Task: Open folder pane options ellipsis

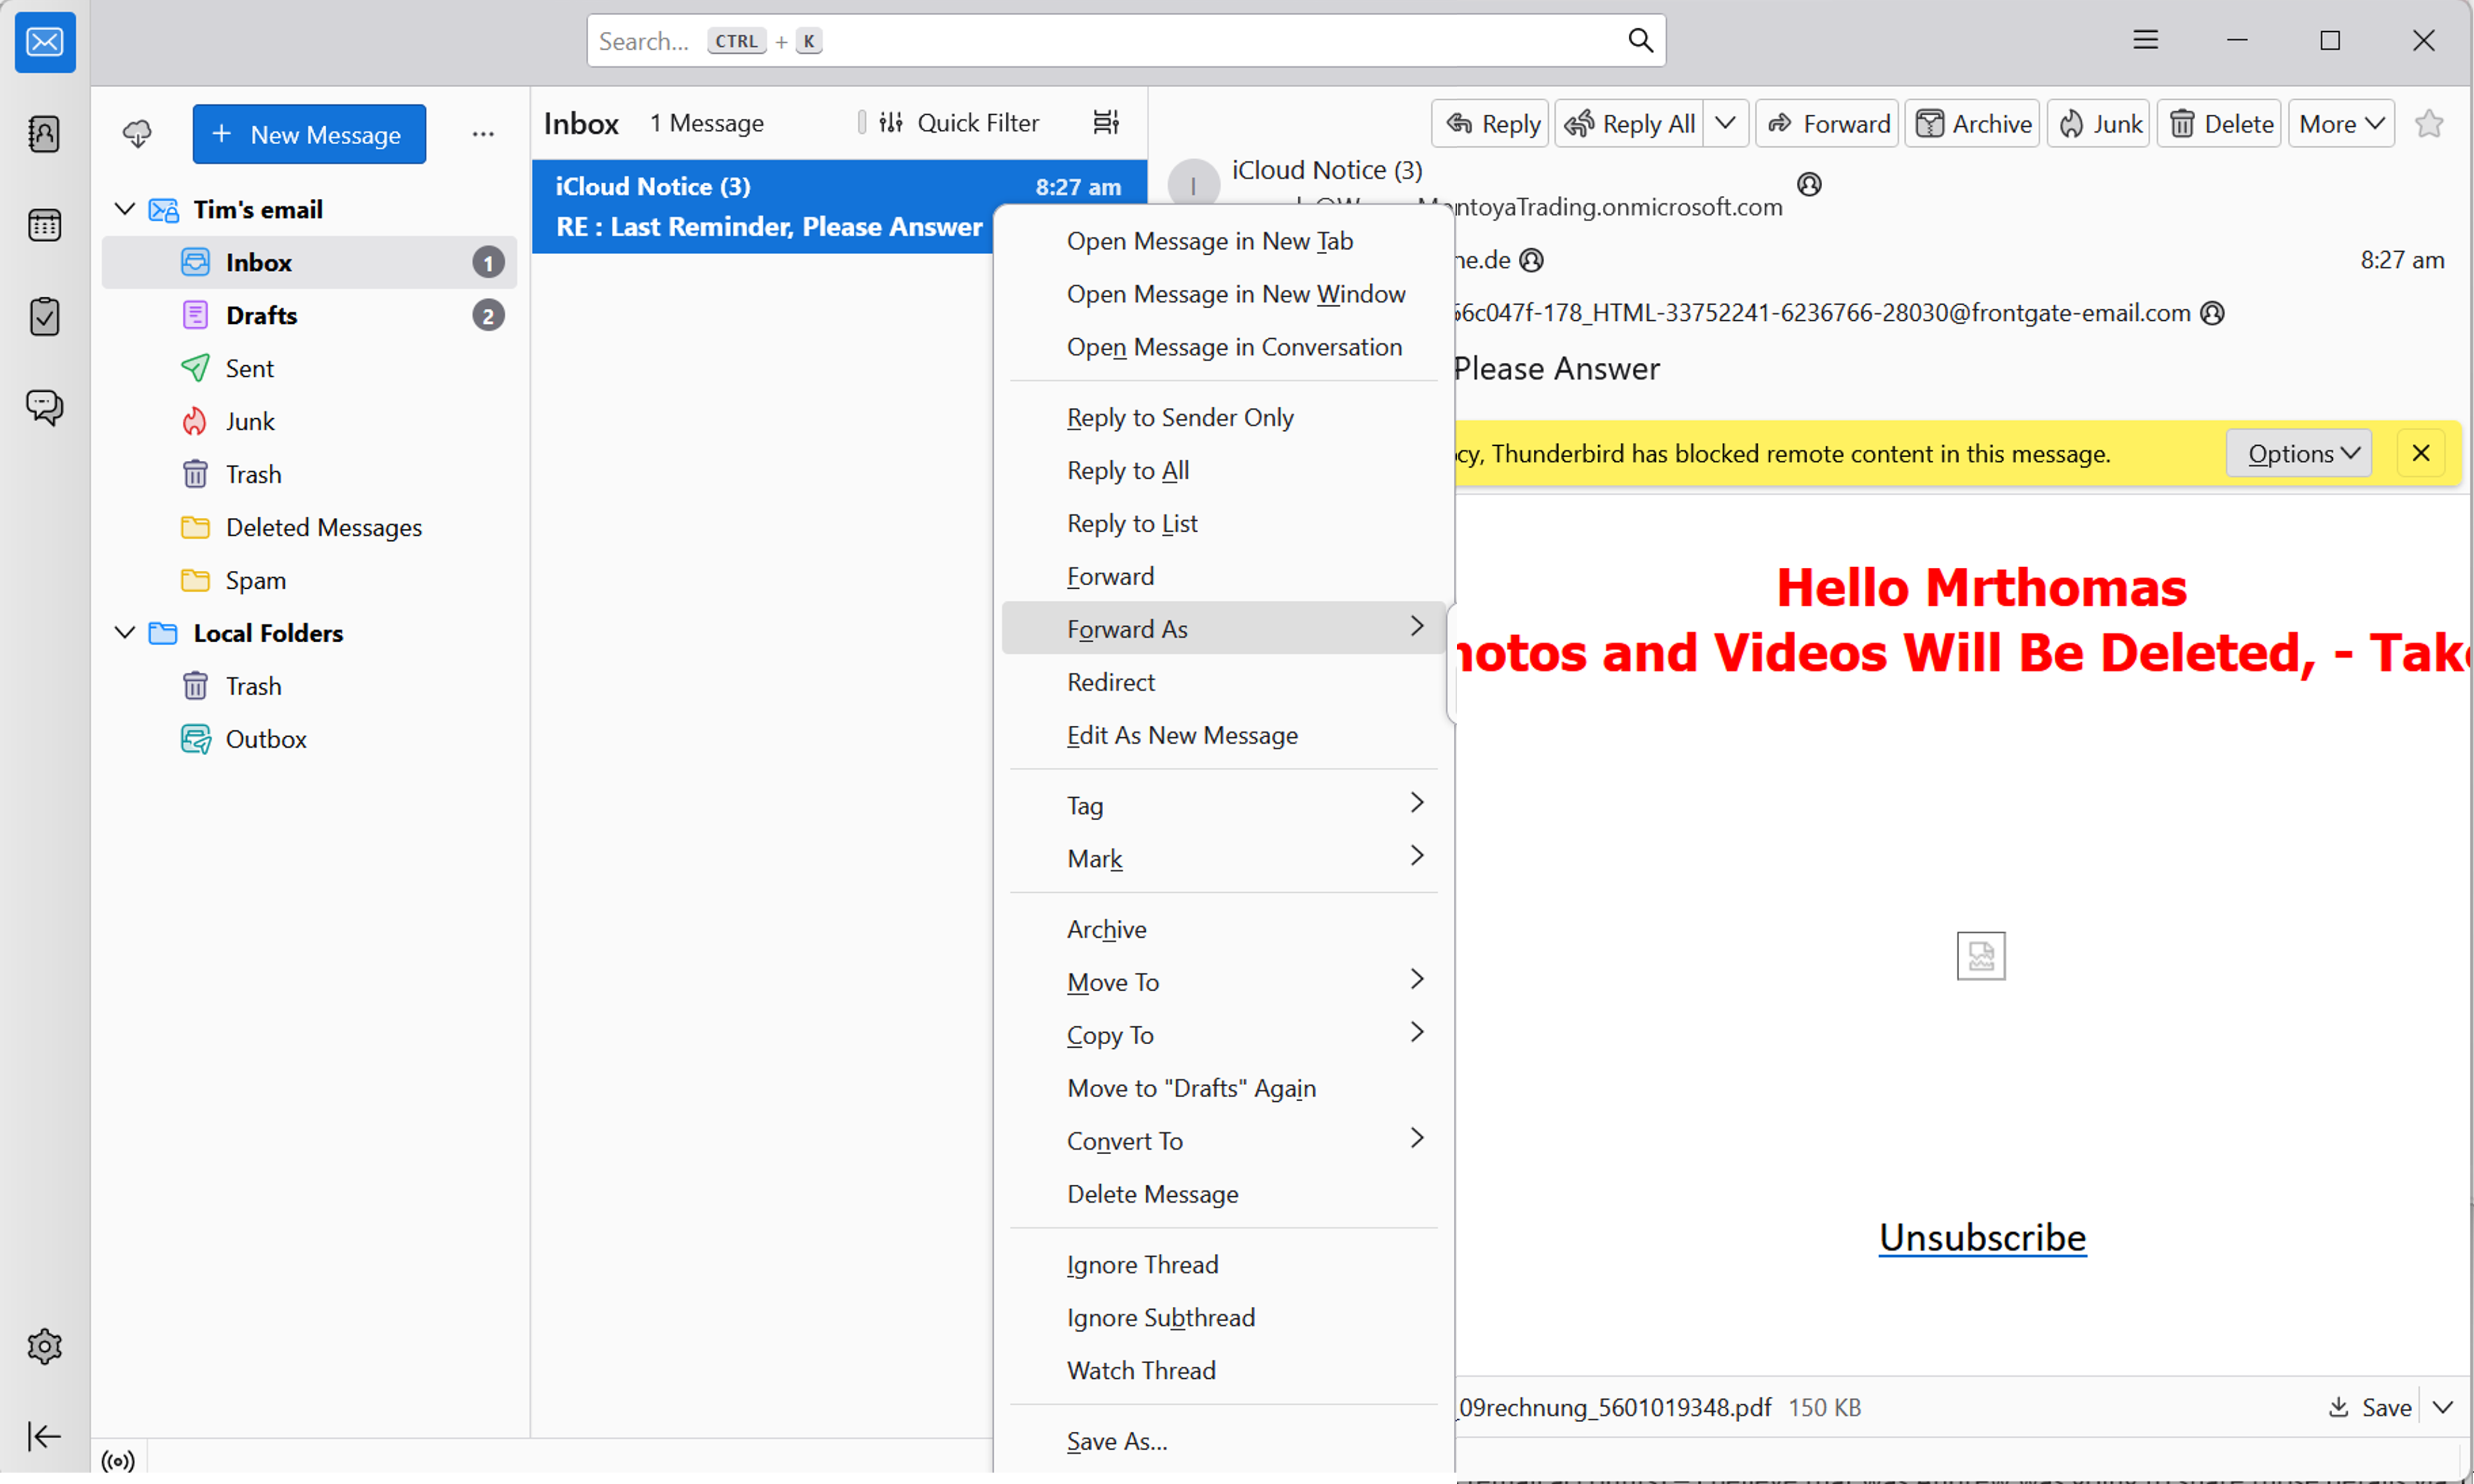Action: click(x=483, y=134)
